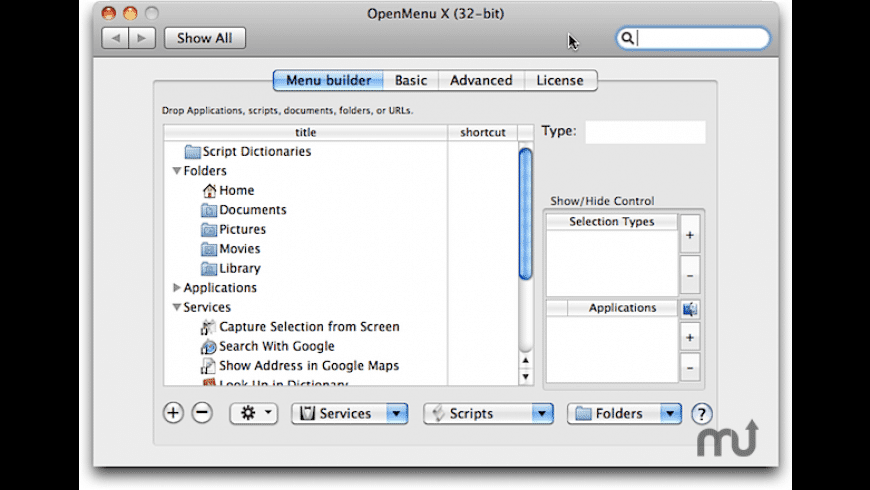Click the Script Dictionaries folder icon
Screen dimensions: 870x490
[193, 151]
